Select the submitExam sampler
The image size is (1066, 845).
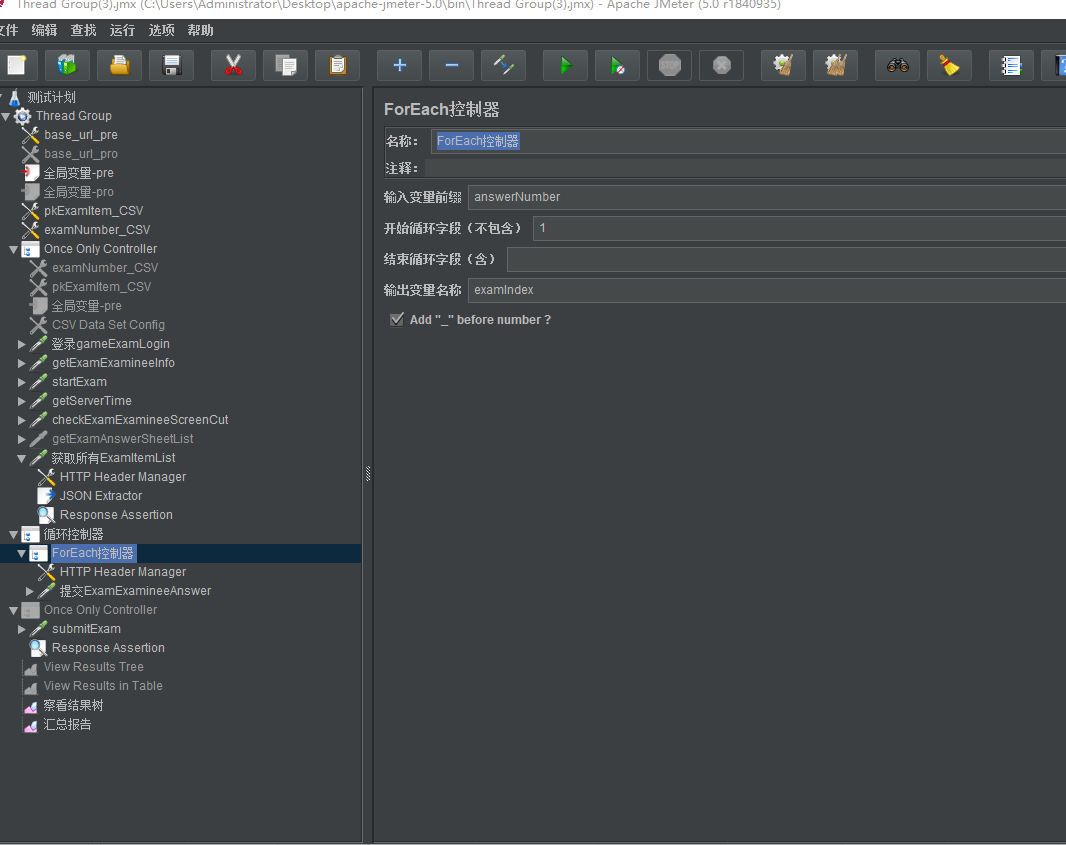coord(86,630)
